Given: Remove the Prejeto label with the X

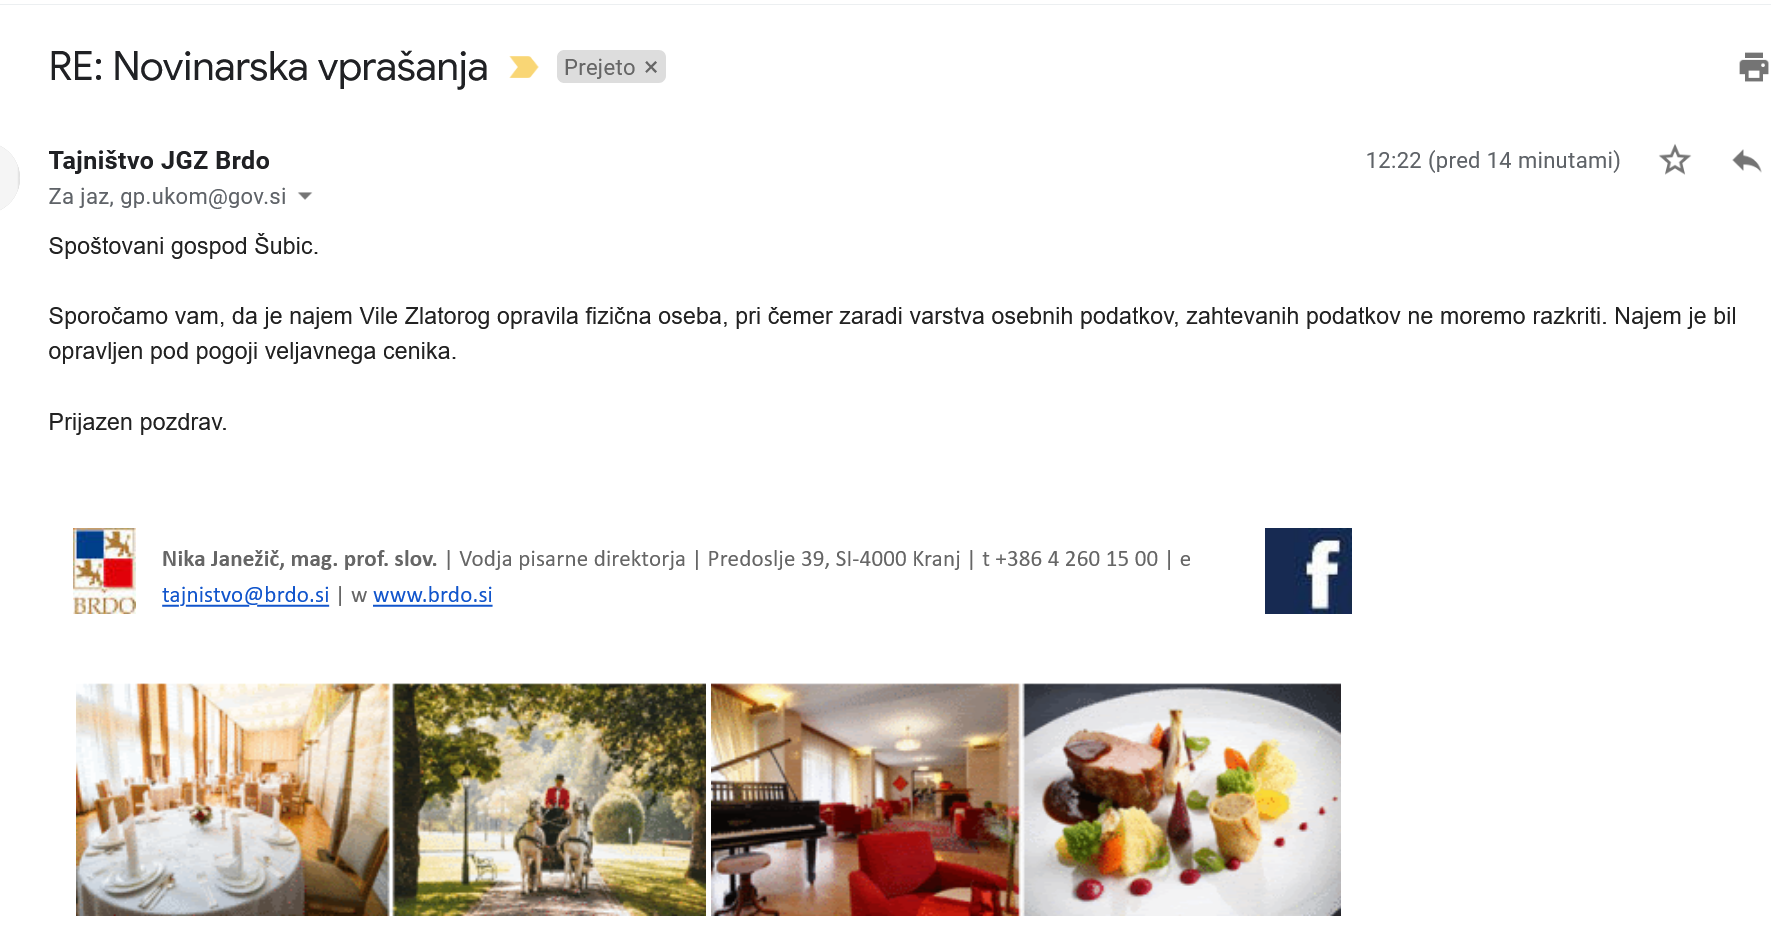Looking at the screenshot, I should coord(651,67).
